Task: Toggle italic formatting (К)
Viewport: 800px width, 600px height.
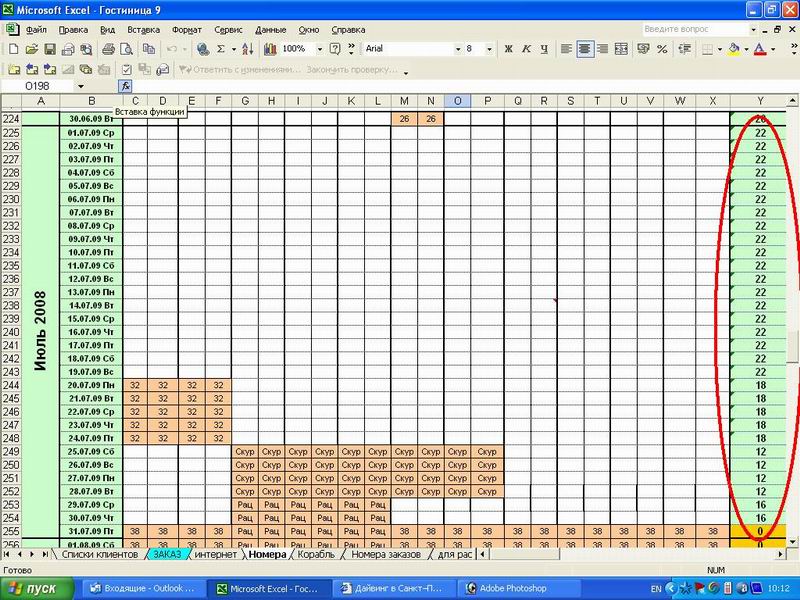Action: (526, 49)
